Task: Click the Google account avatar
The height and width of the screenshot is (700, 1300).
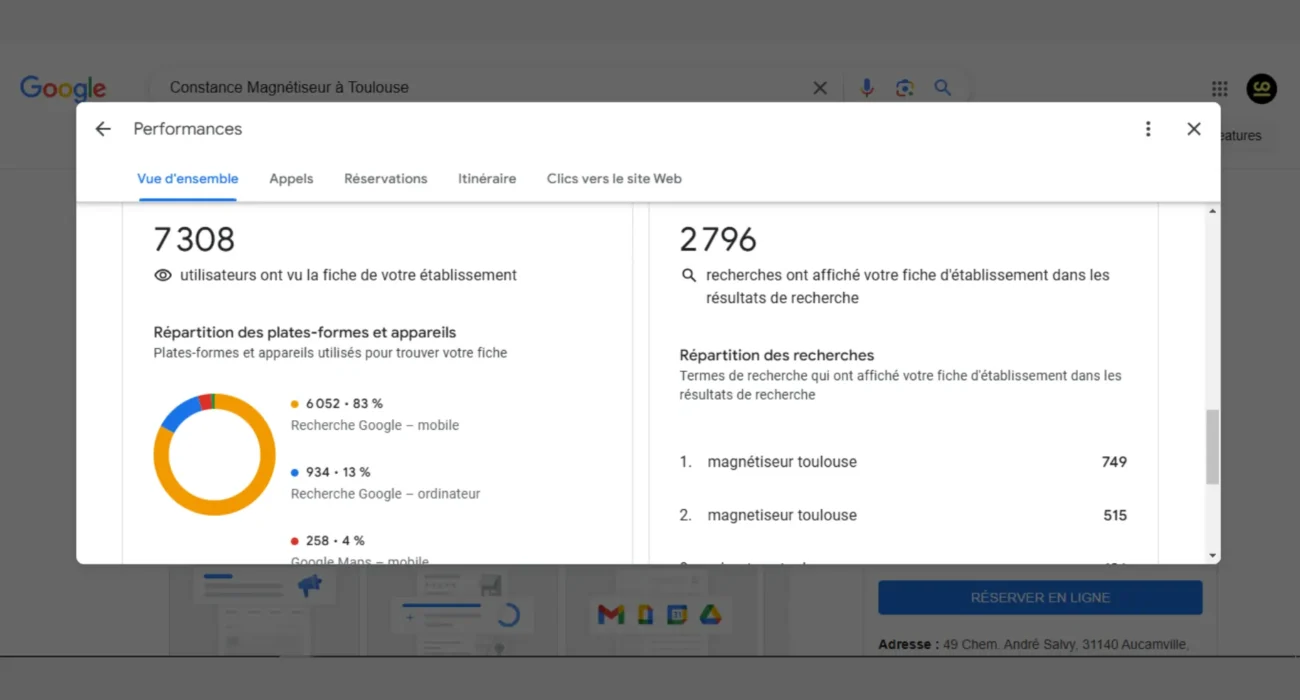Action: tap(1261, 89)
